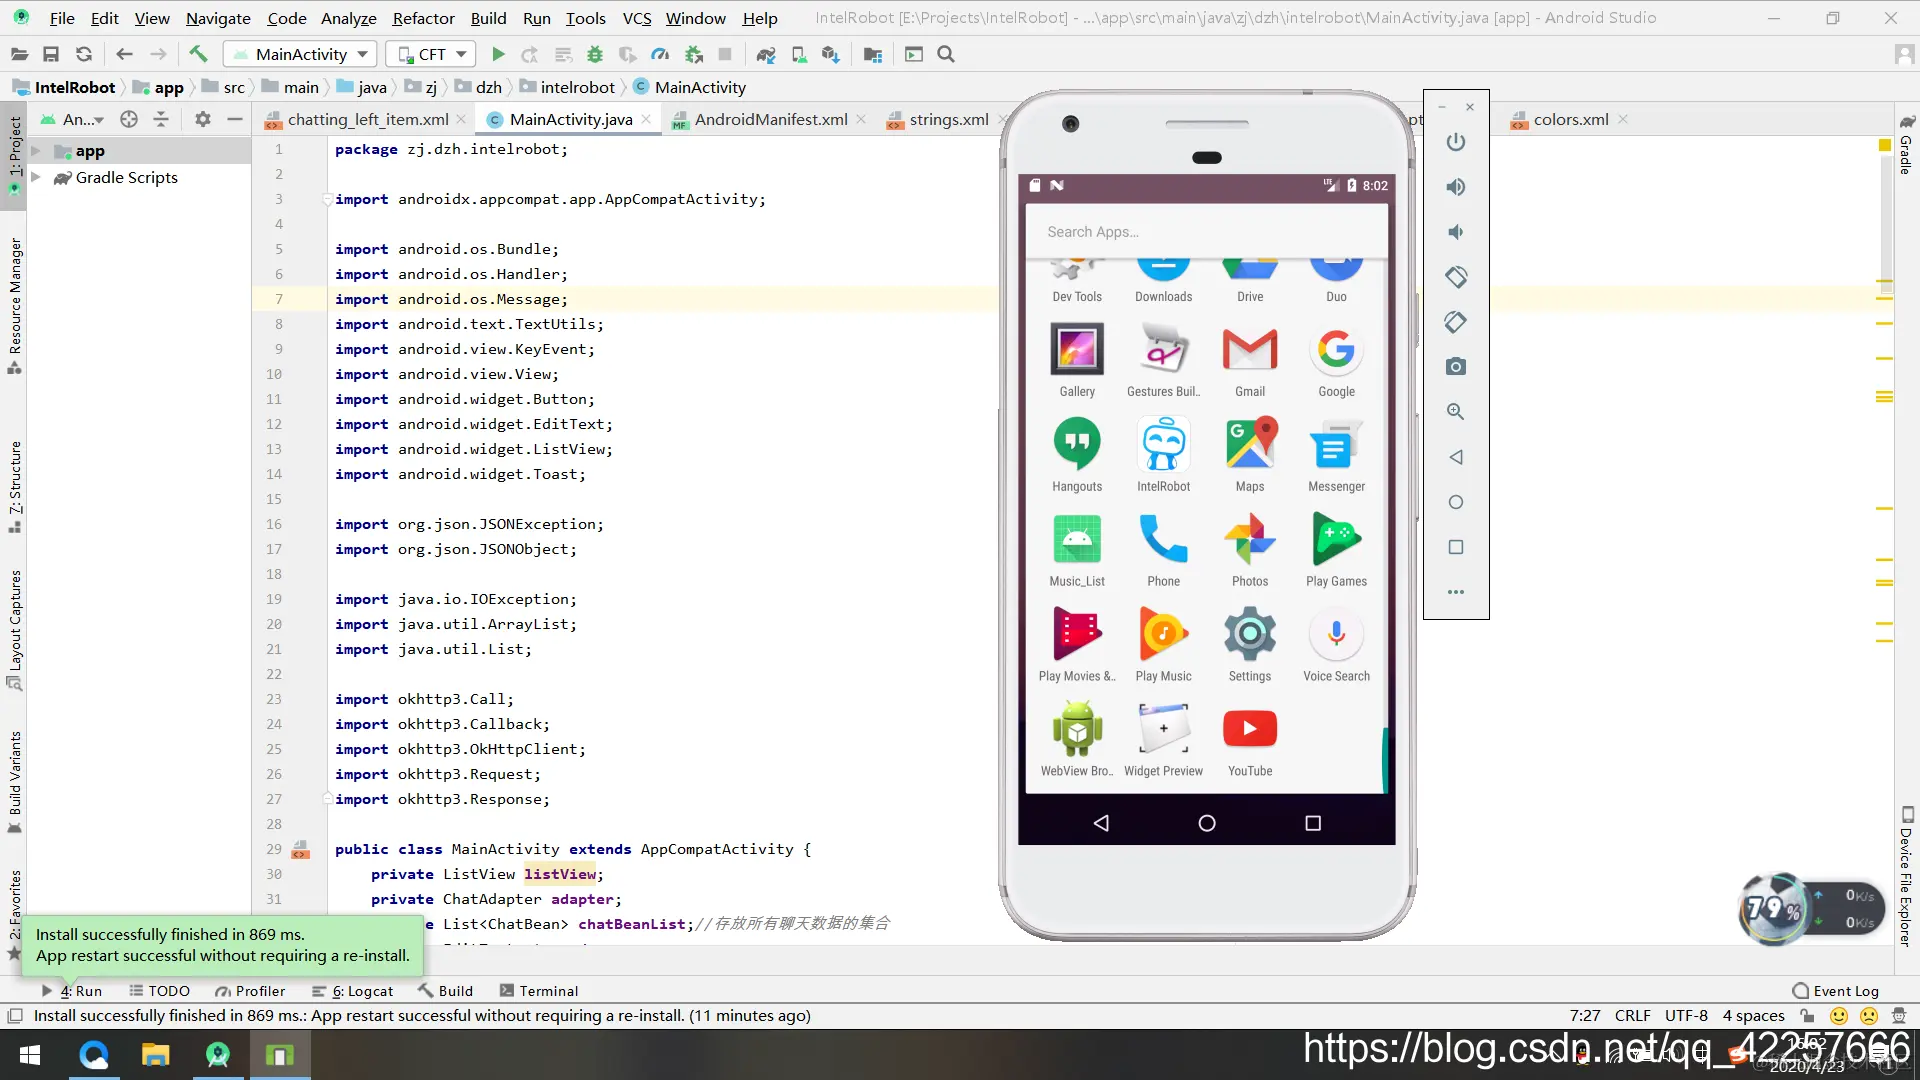The height and width of the screenshot is (1080, 1920).
Task: Take an emulator screenshot with the camera icon
Action: tap(1456, 367)
